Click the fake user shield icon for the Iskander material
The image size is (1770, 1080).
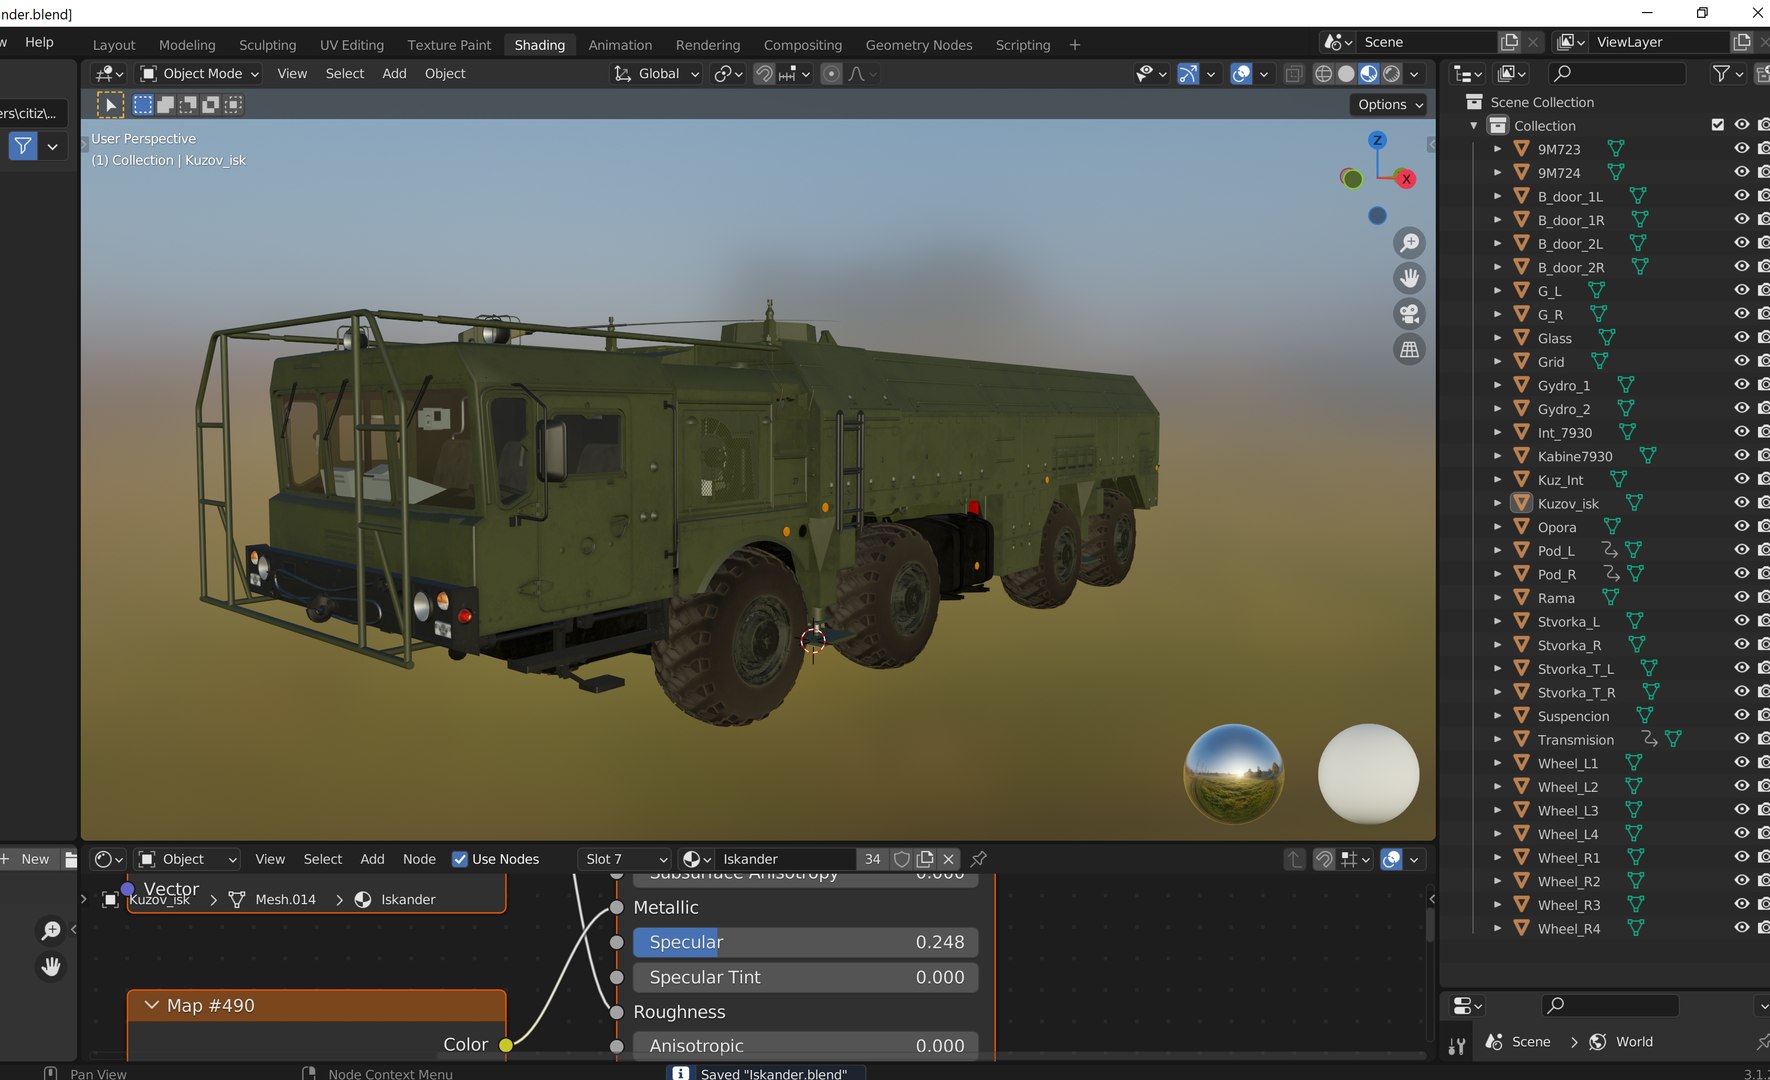(902, 859)
